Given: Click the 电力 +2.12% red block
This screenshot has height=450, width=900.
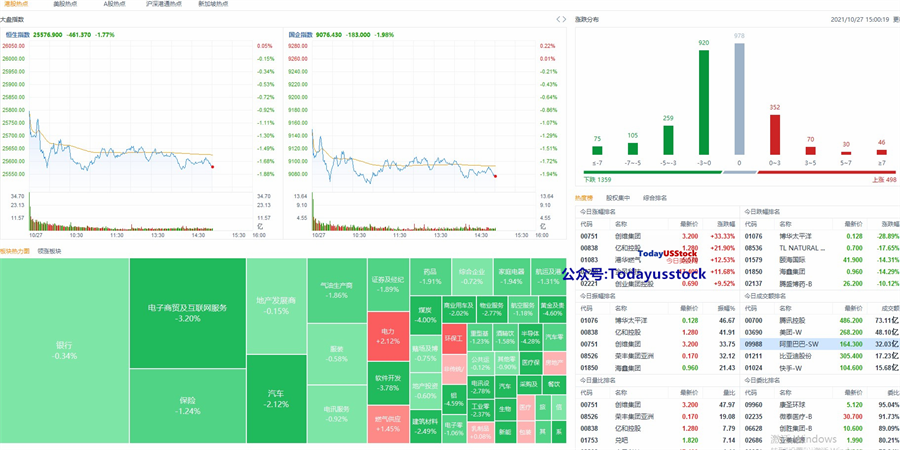Looking at the screenshot, I should tap(387, 336).
